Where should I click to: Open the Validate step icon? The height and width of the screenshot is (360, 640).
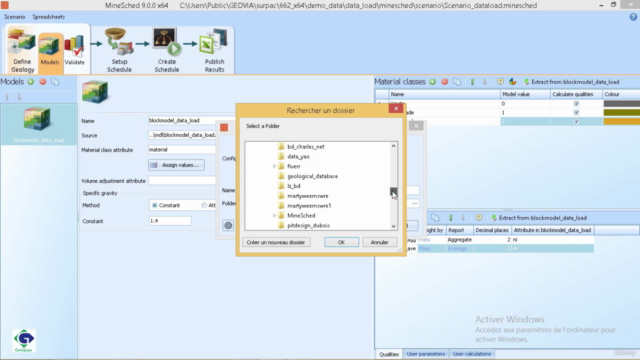[x=74, y=51]
